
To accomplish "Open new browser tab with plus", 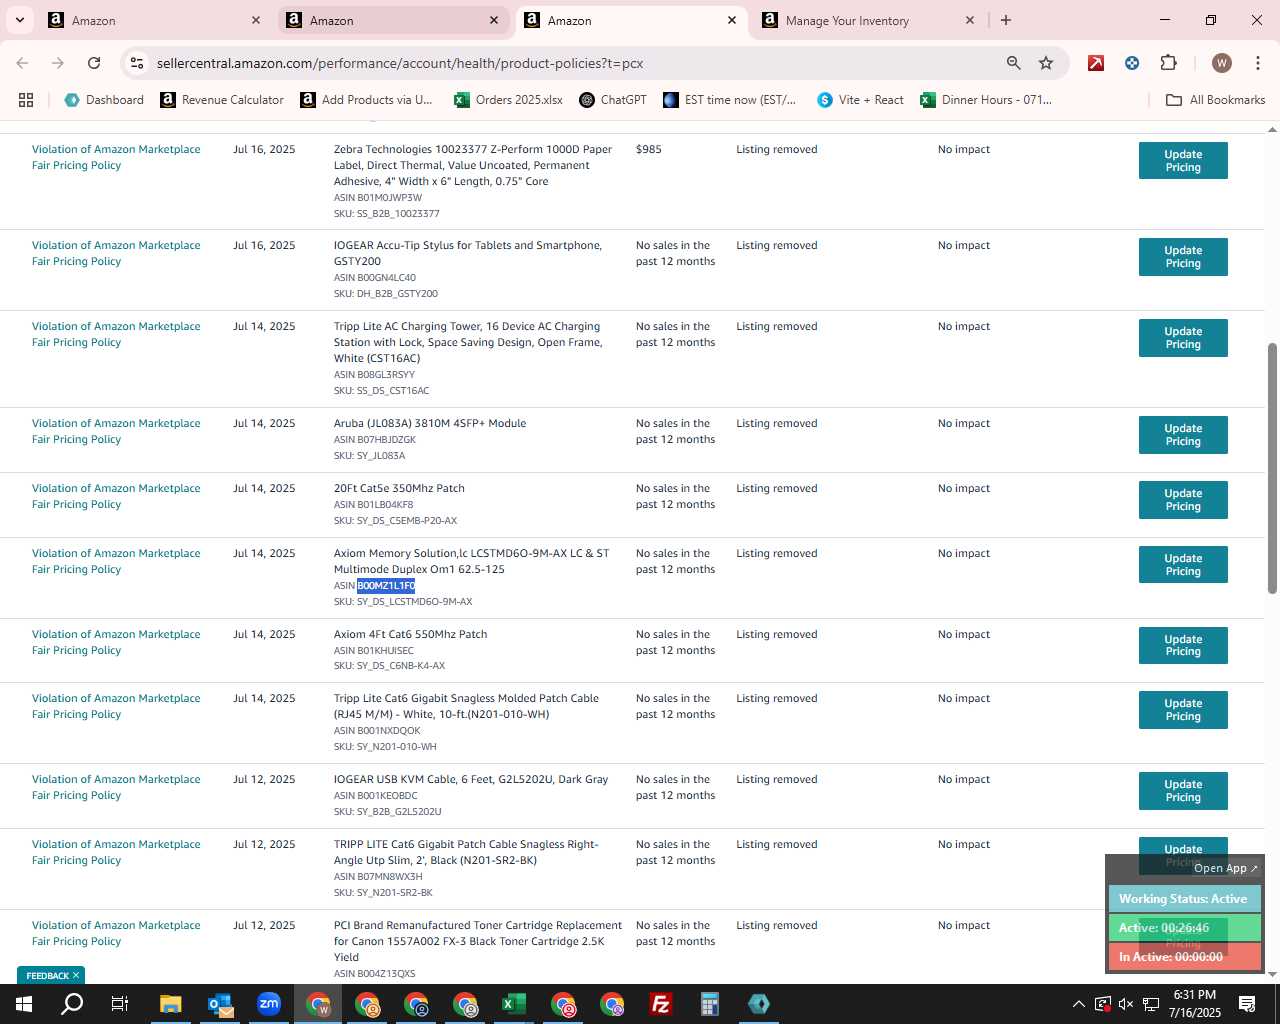I will coord(1006,20).
